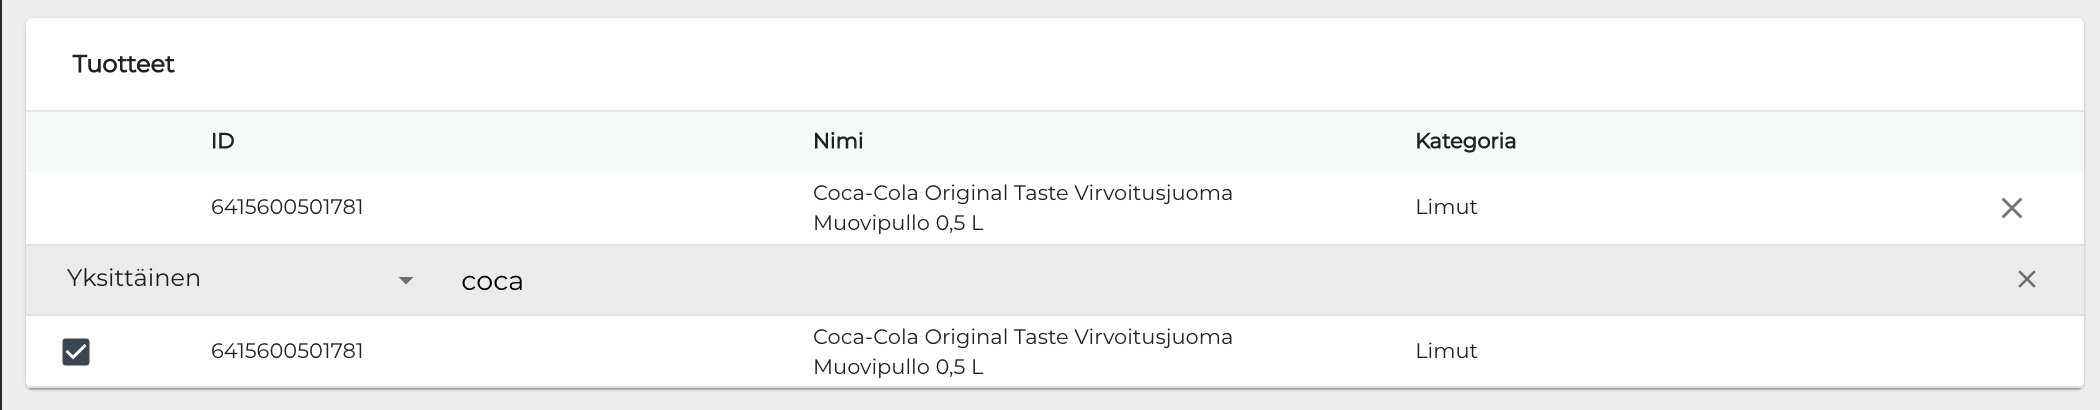Click "Coca-Cola Original Taste Virvoitusjuoma" in the checked result row

1022,337
